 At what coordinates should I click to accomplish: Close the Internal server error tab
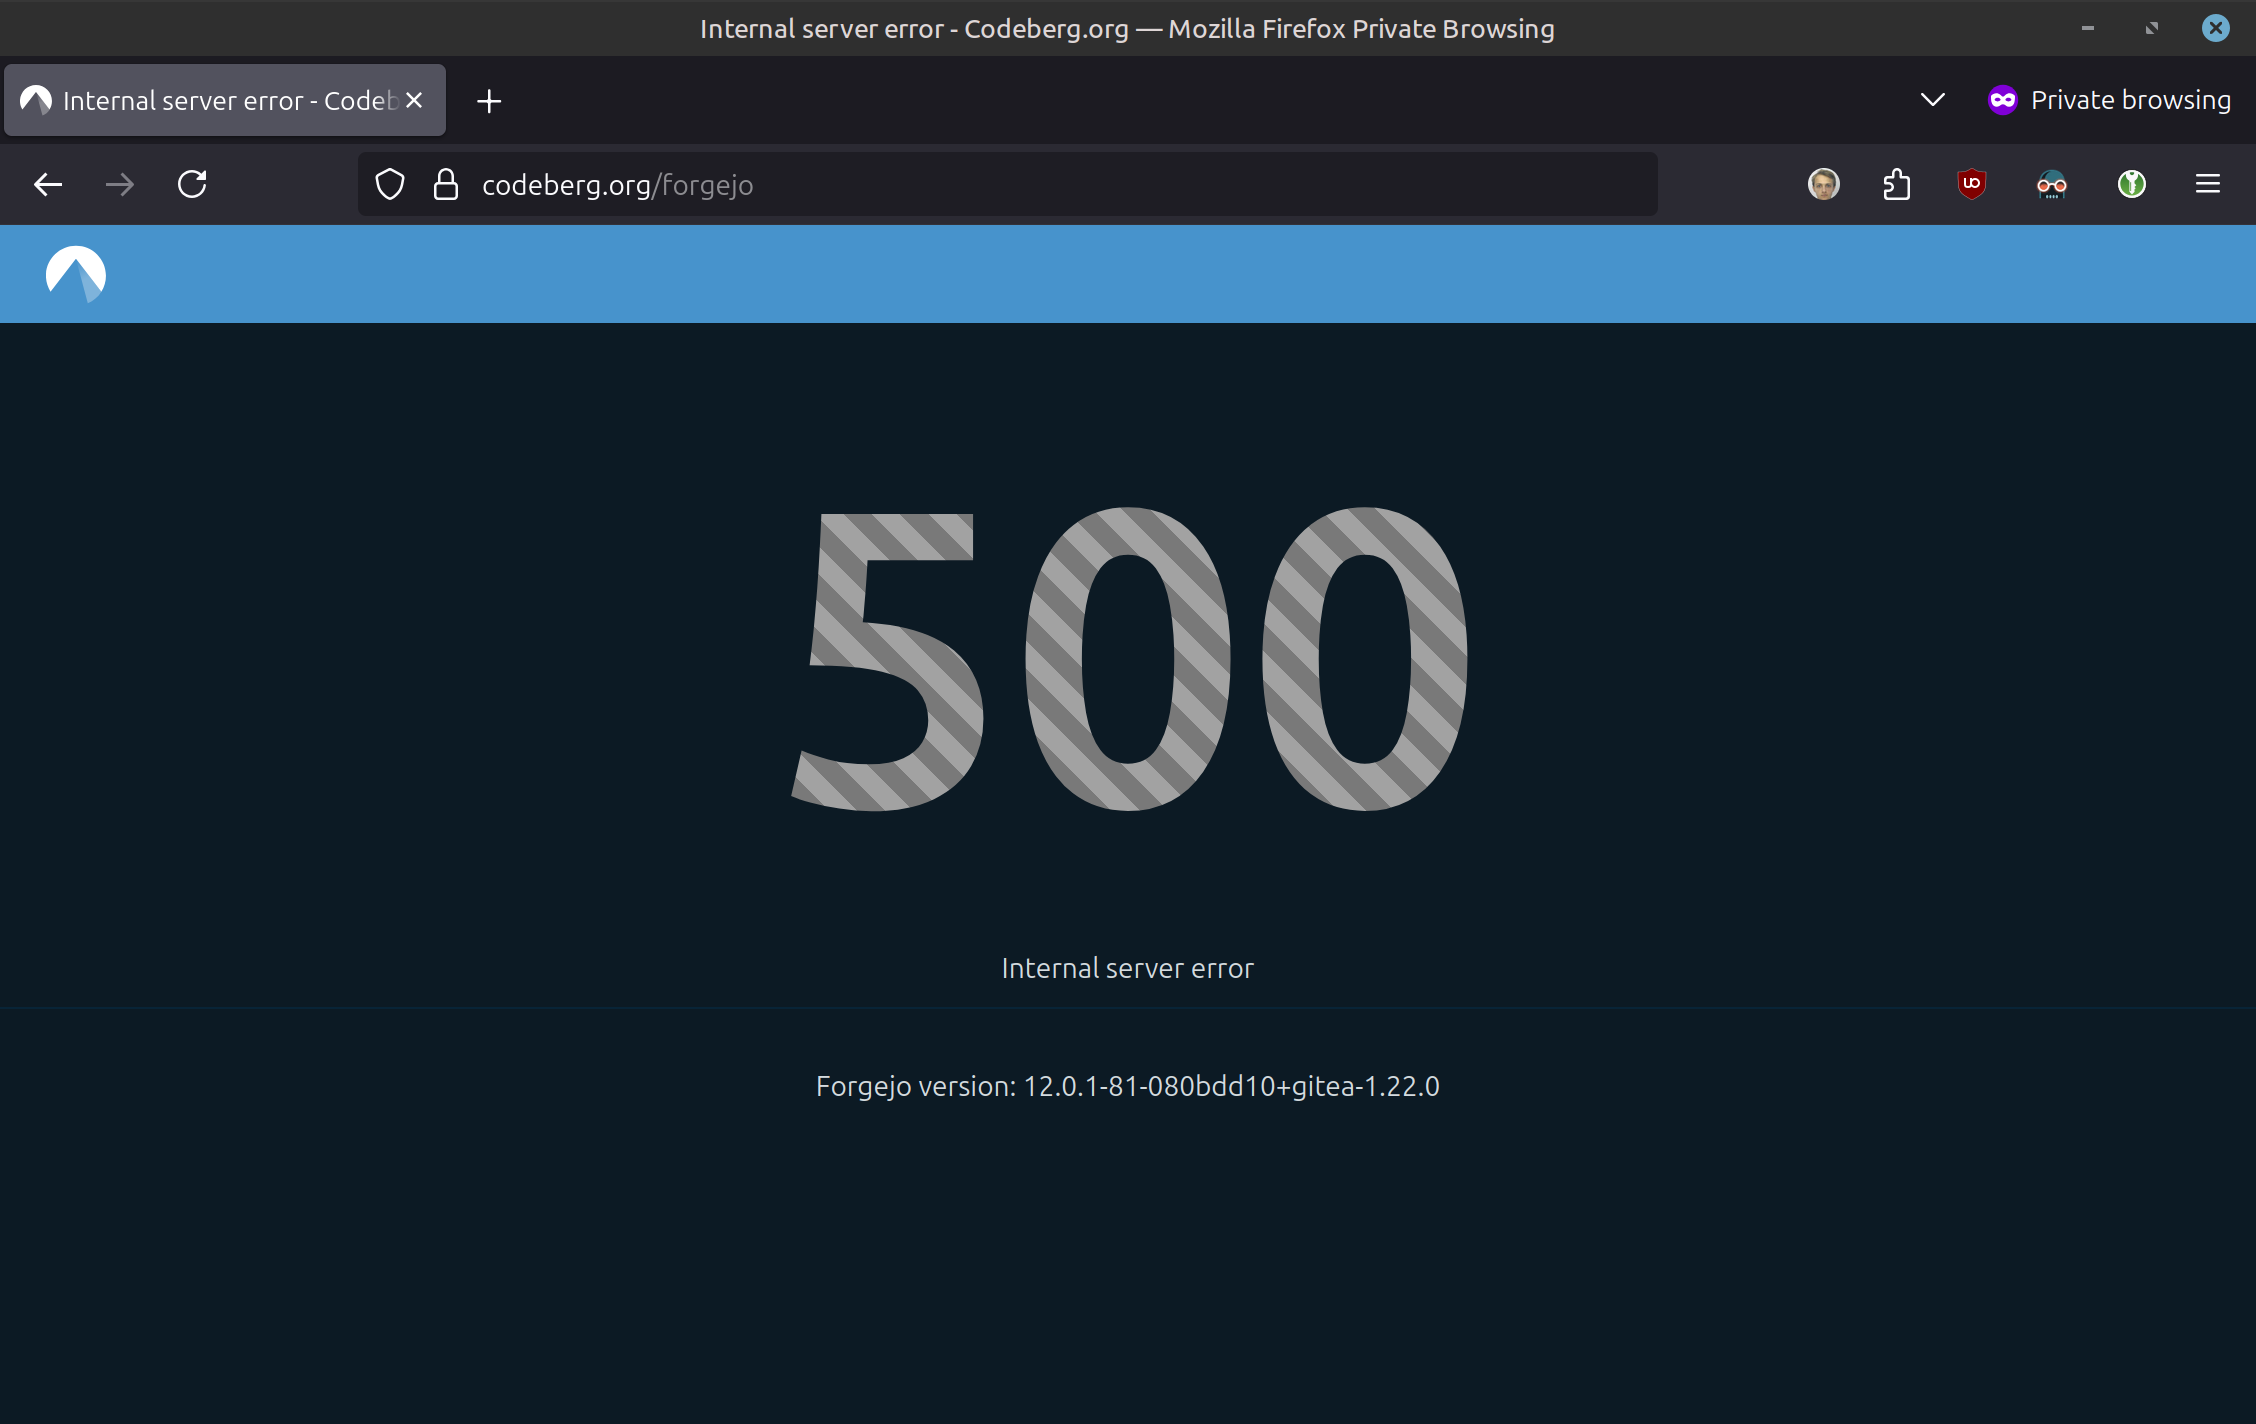click(415, 100)
